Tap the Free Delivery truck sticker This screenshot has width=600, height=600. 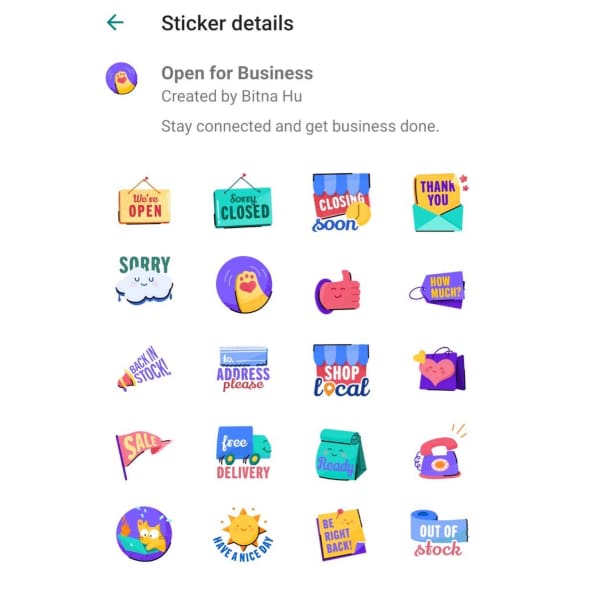243,453
